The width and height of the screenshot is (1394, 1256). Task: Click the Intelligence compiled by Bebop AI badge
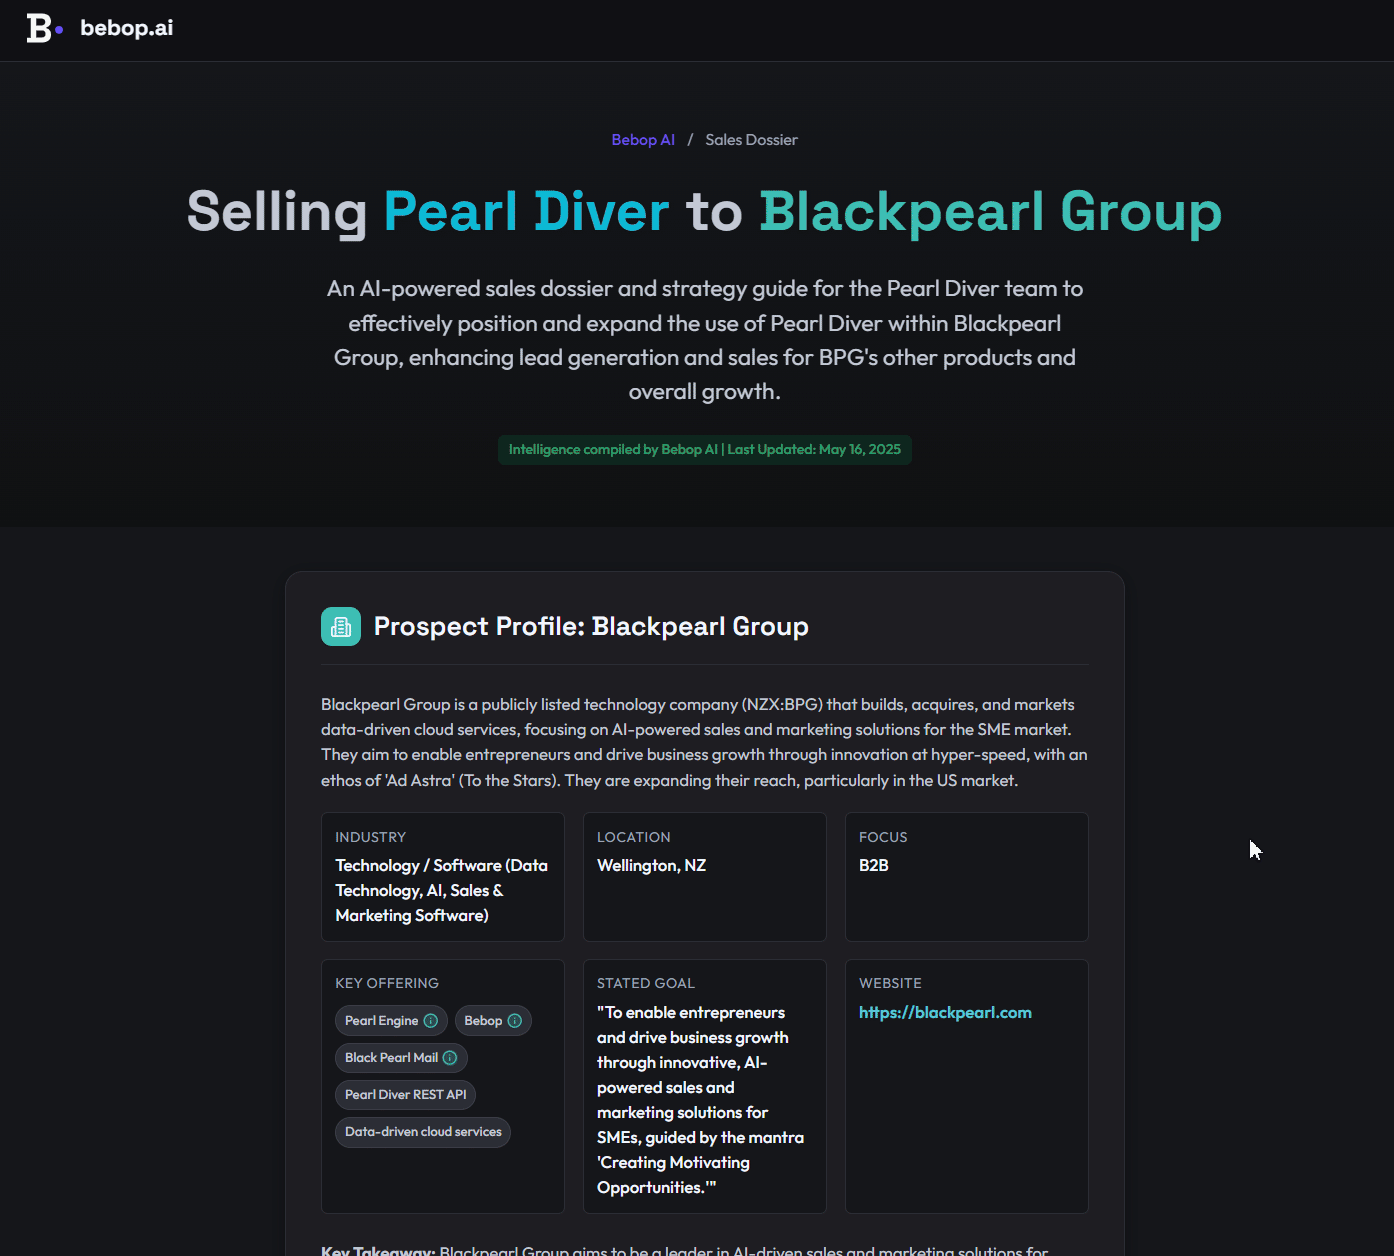[705, 450]
